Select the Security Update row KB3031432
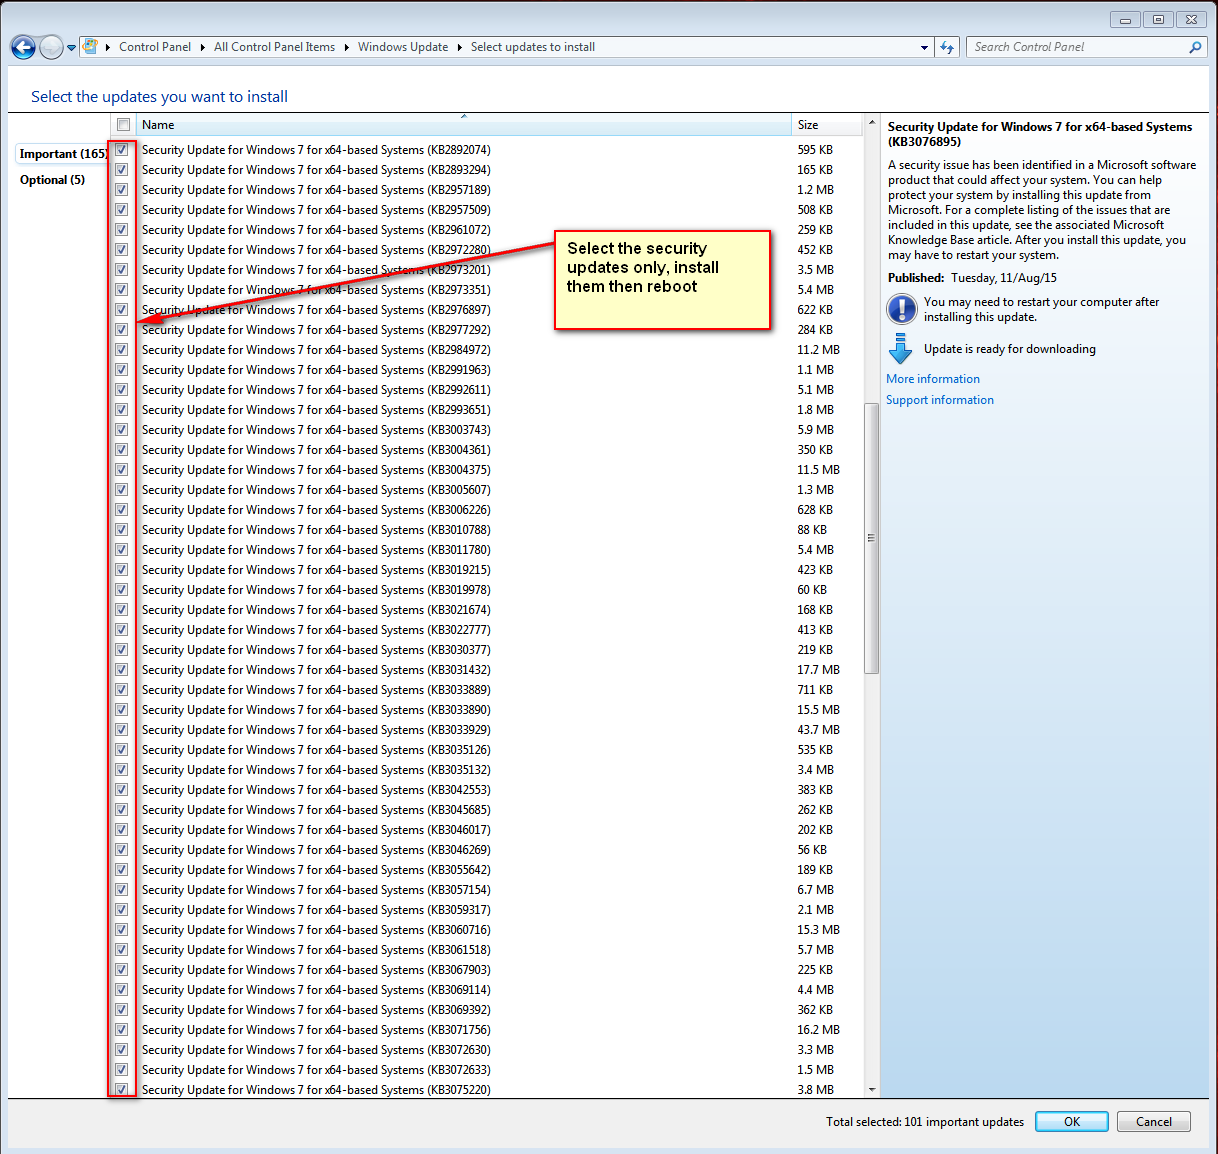This screenshot has height=1154, width=1218. pos(488,670)
